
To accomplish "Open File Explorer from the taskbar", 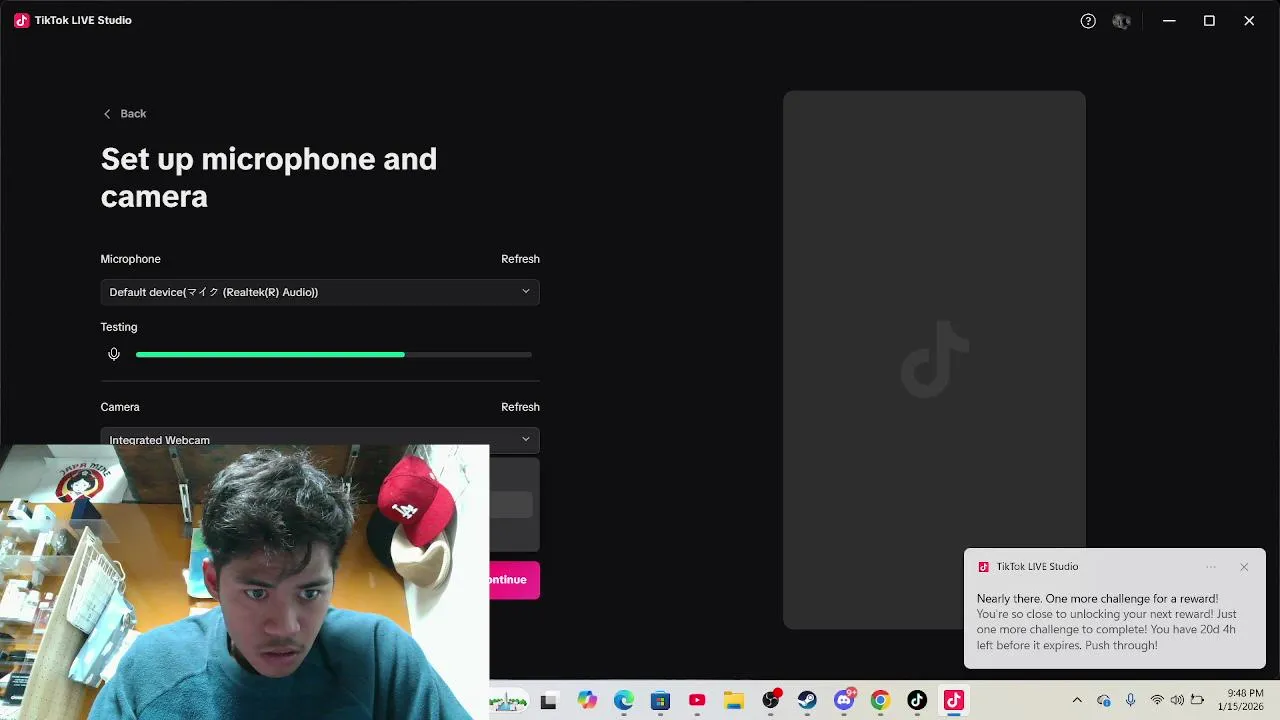I will click(x=734, y=700).
